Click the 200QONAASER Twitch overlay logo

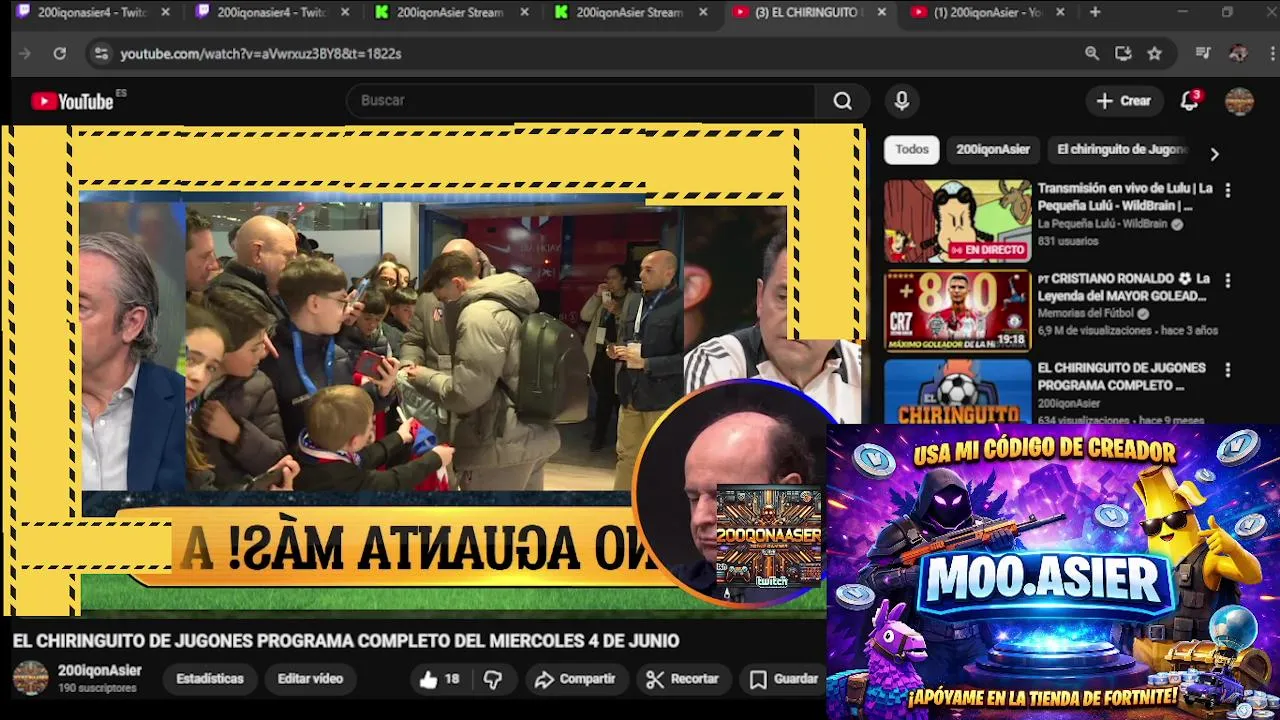[770, 538]
